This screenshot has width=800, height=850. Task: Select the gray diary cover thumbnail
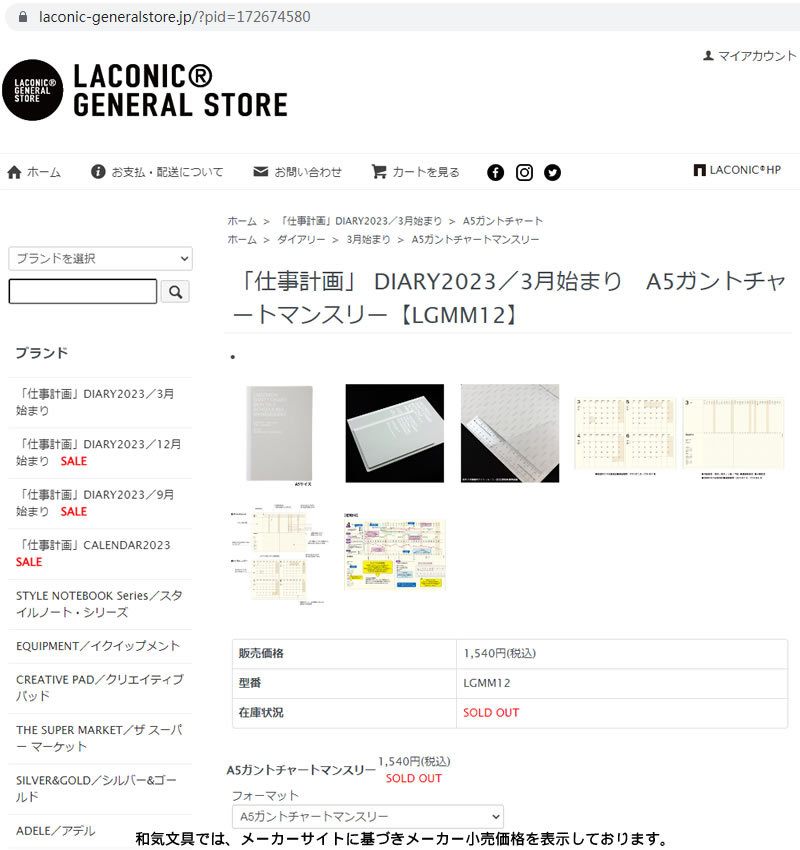[279, 434]
